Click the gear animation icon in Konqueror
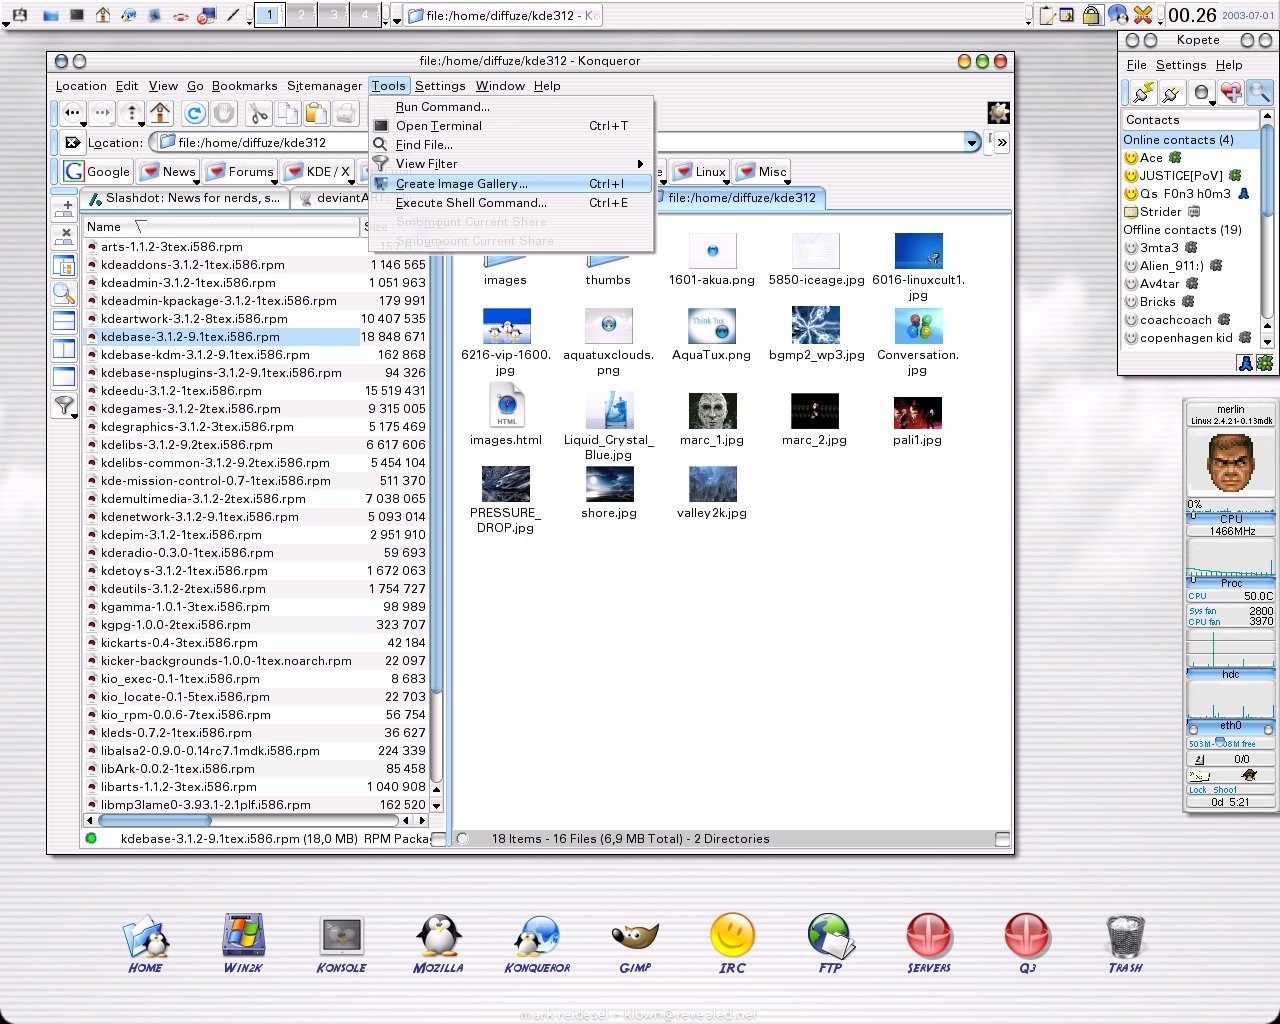Screen dimensions: 1280x1024 click(x=998, y=112)
